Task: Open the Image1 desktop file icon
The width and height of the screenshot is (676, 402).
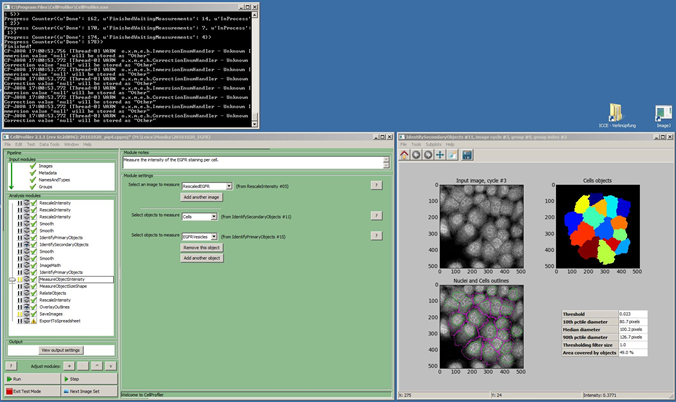Action: coord(663,113)
